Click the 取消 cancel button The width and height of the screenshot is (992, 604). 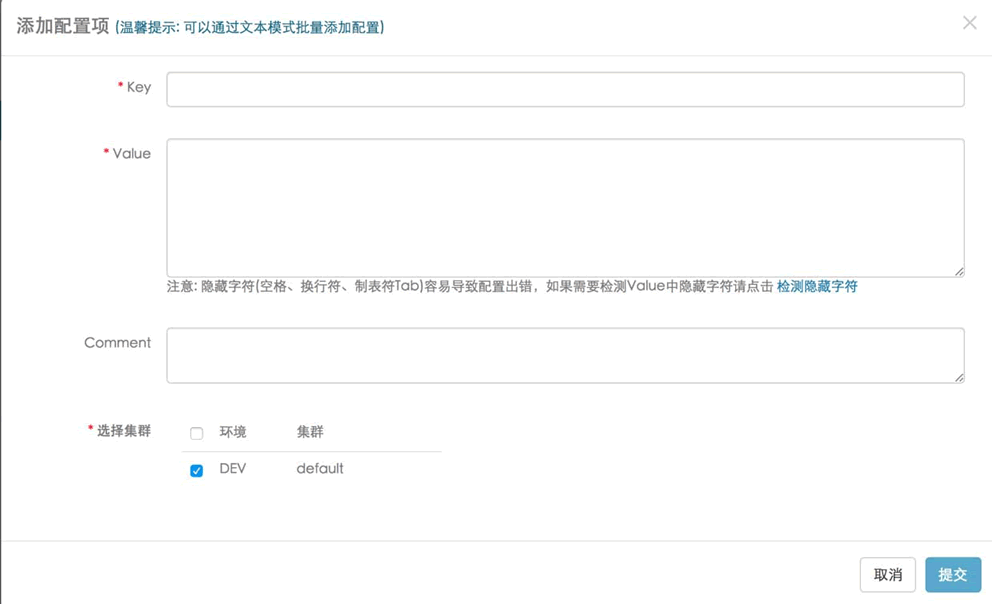coord(888,575)
